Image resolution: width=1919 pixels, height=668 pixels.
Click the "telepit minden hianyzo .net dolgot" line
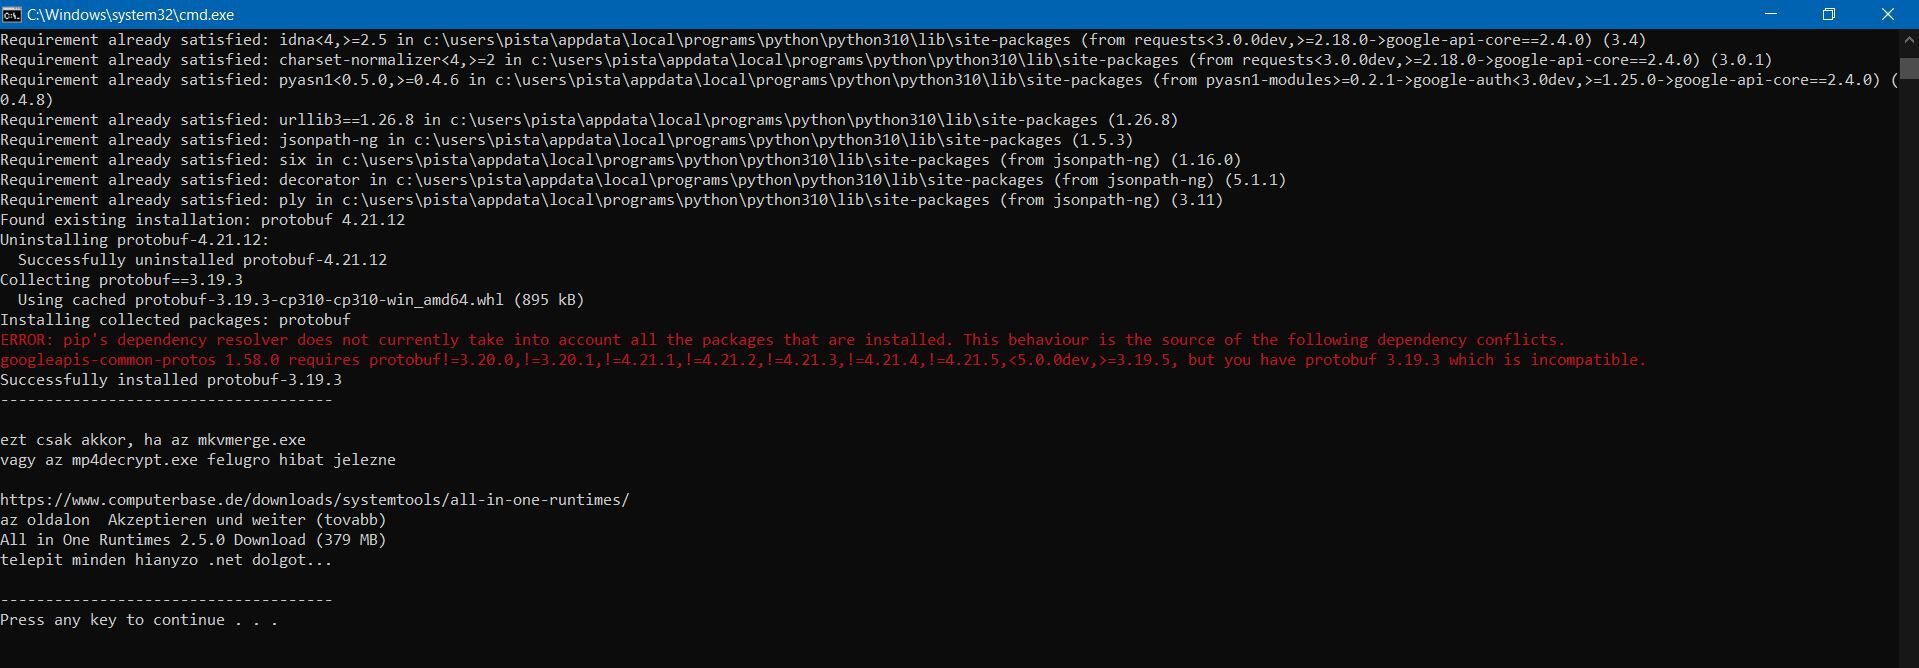(166, 560)
